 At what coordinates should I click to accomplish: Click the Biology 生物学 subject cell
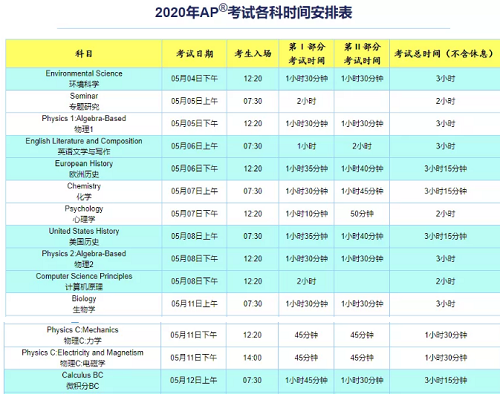coord(84,304)
